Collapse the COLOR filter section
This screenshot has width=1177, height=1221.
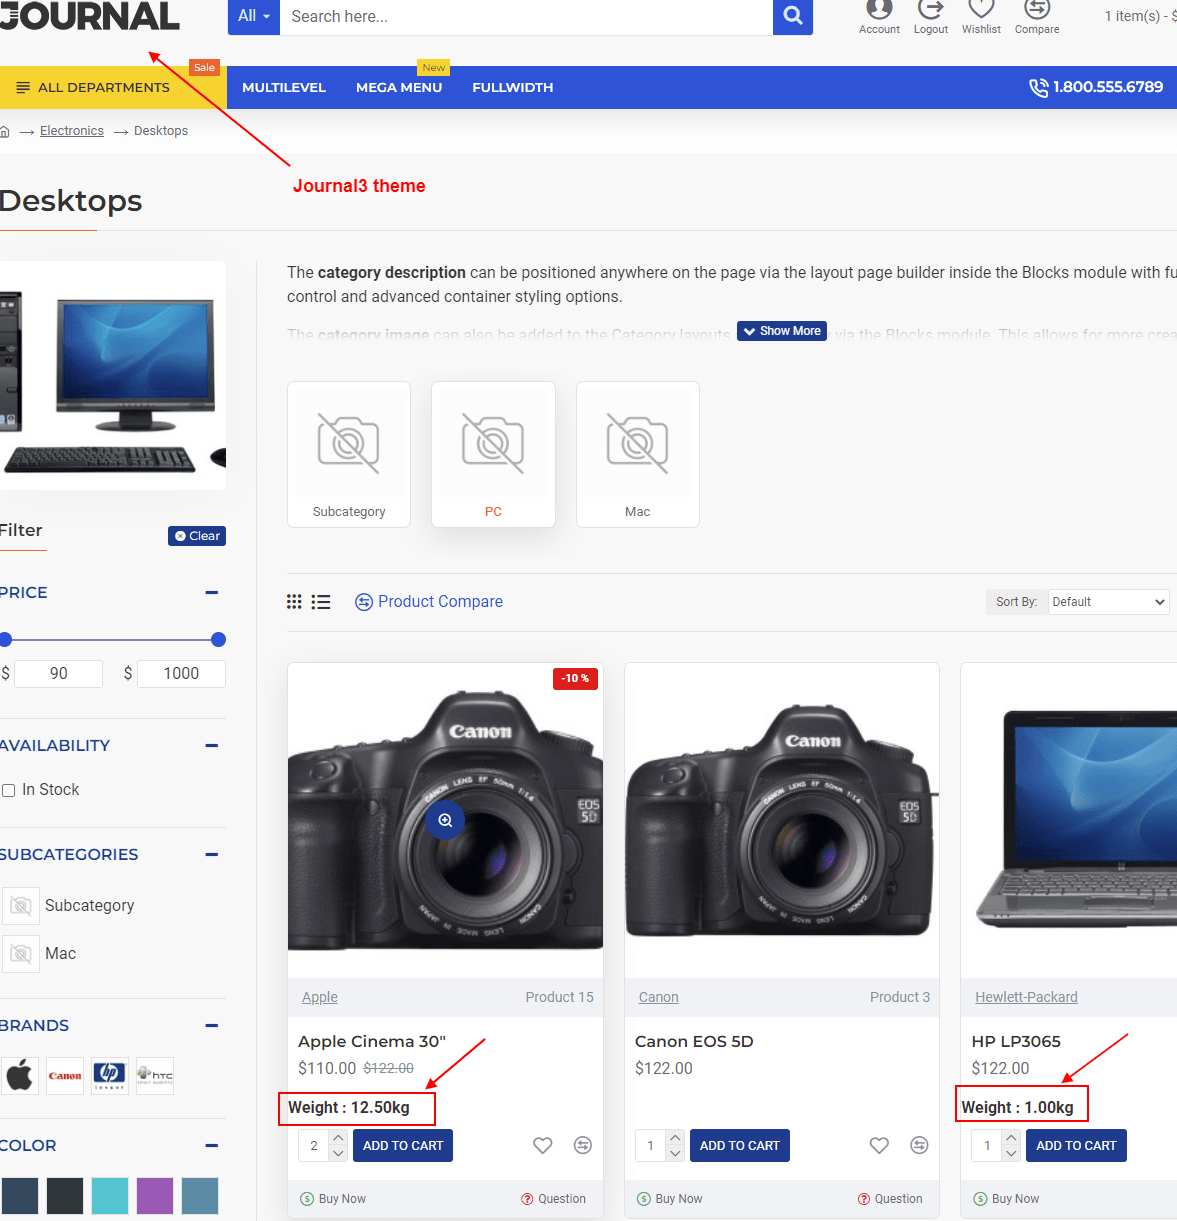click(212, 1146)
